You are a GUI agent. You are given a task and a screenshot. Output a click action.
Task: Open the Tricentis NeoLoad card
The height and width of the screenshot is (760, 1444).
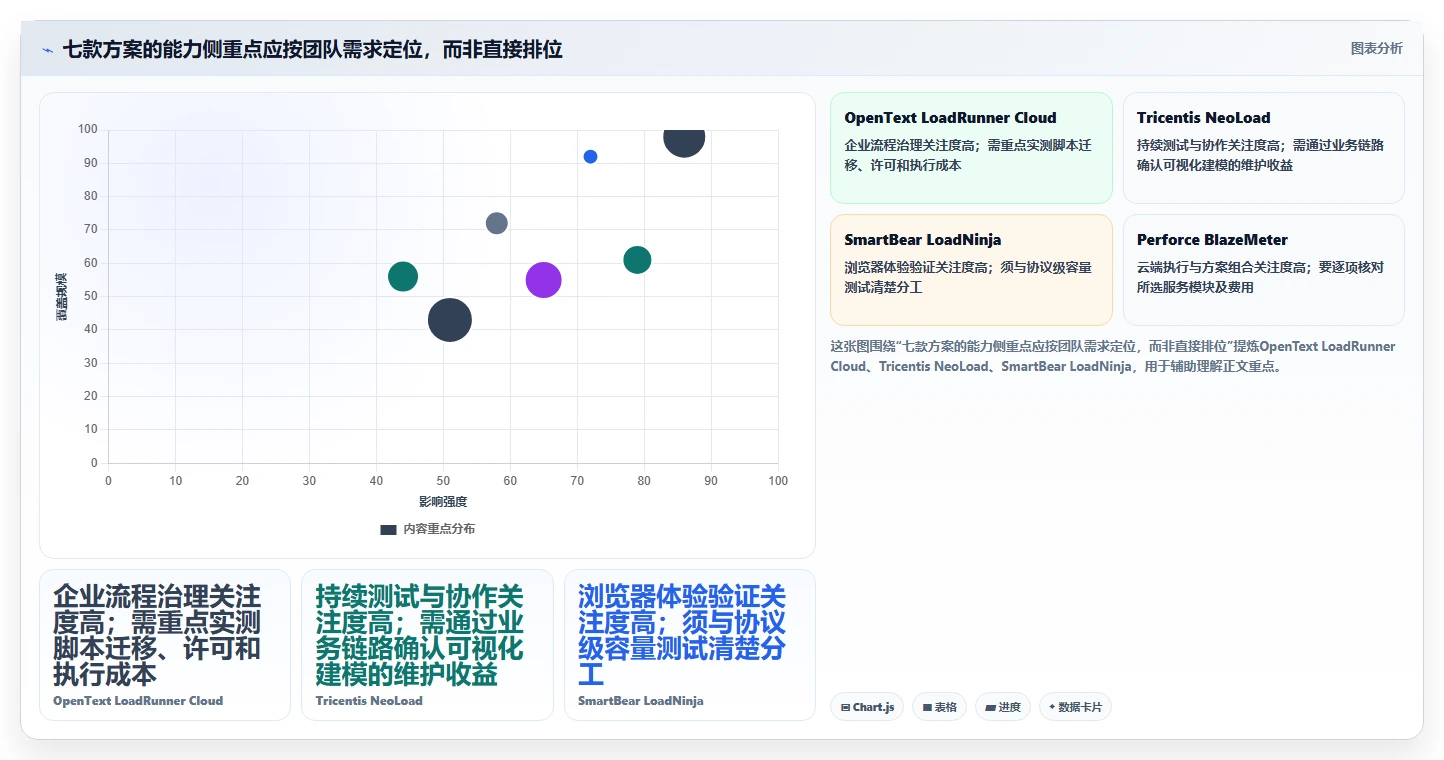click(x=1264, y=148)
